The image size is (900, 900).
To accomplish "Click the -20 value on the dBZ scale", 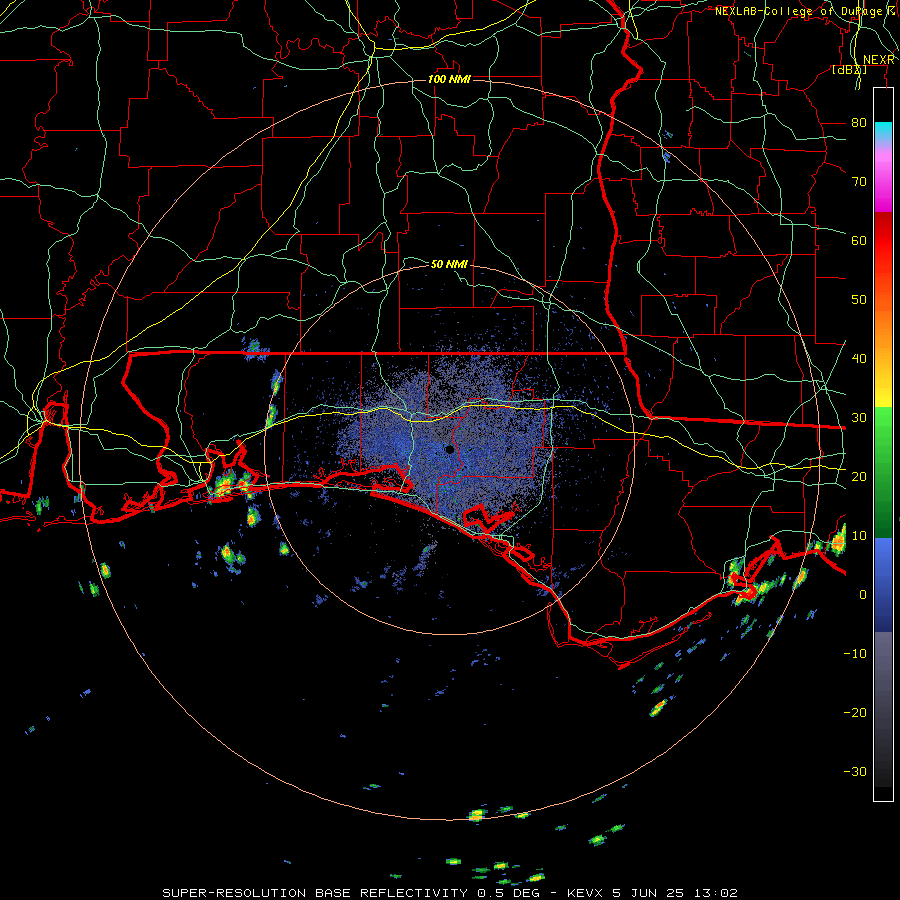I will click(x=855, y=712).
